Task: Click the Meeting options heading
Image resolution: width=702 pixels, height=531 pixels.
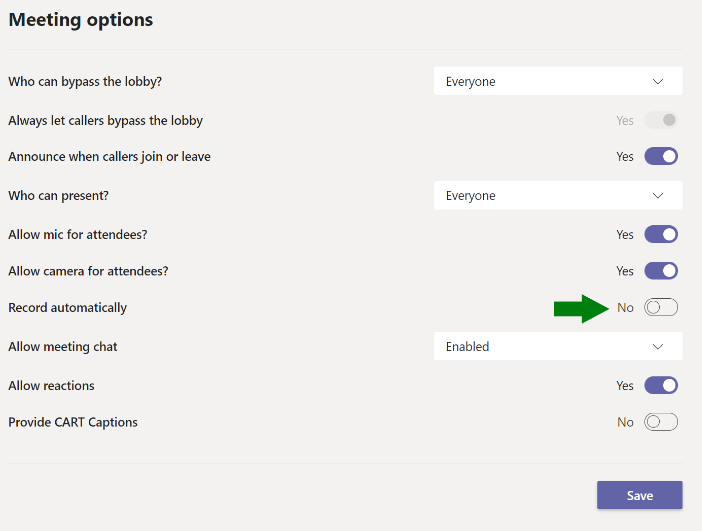Action: pyautogui.click(x=81, y=19)
